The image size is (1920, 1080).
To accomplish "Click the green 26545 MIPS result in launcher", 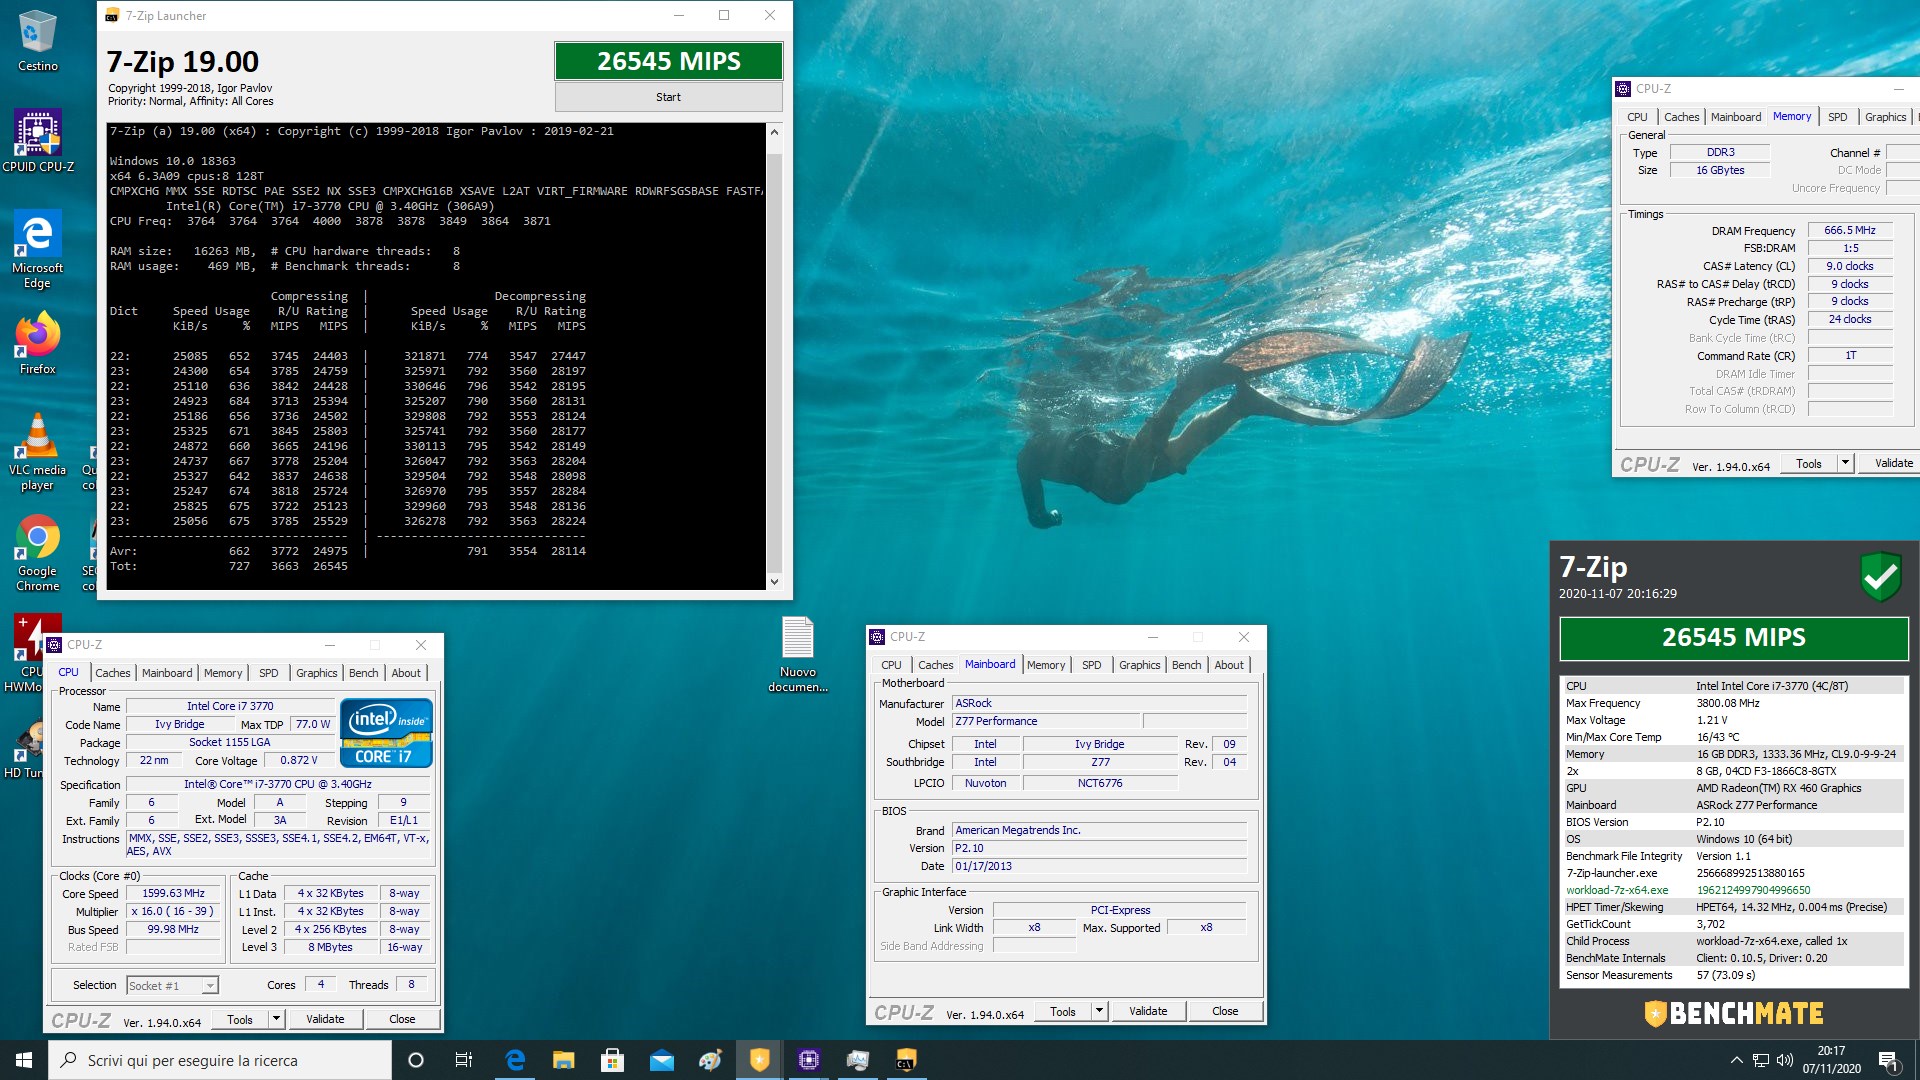I will coord(668,61).
